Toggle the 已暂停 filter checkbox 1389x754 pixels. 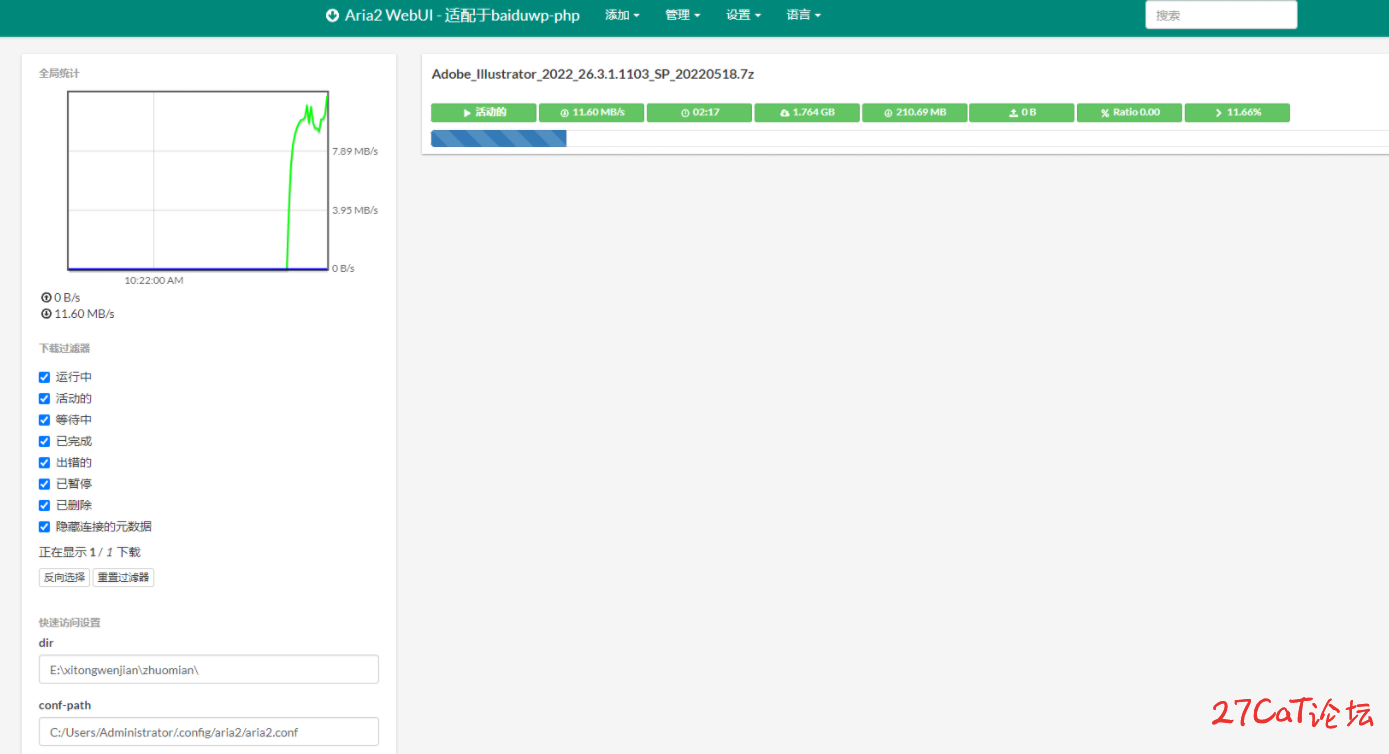pyautogui.click(x=44, y=484)
